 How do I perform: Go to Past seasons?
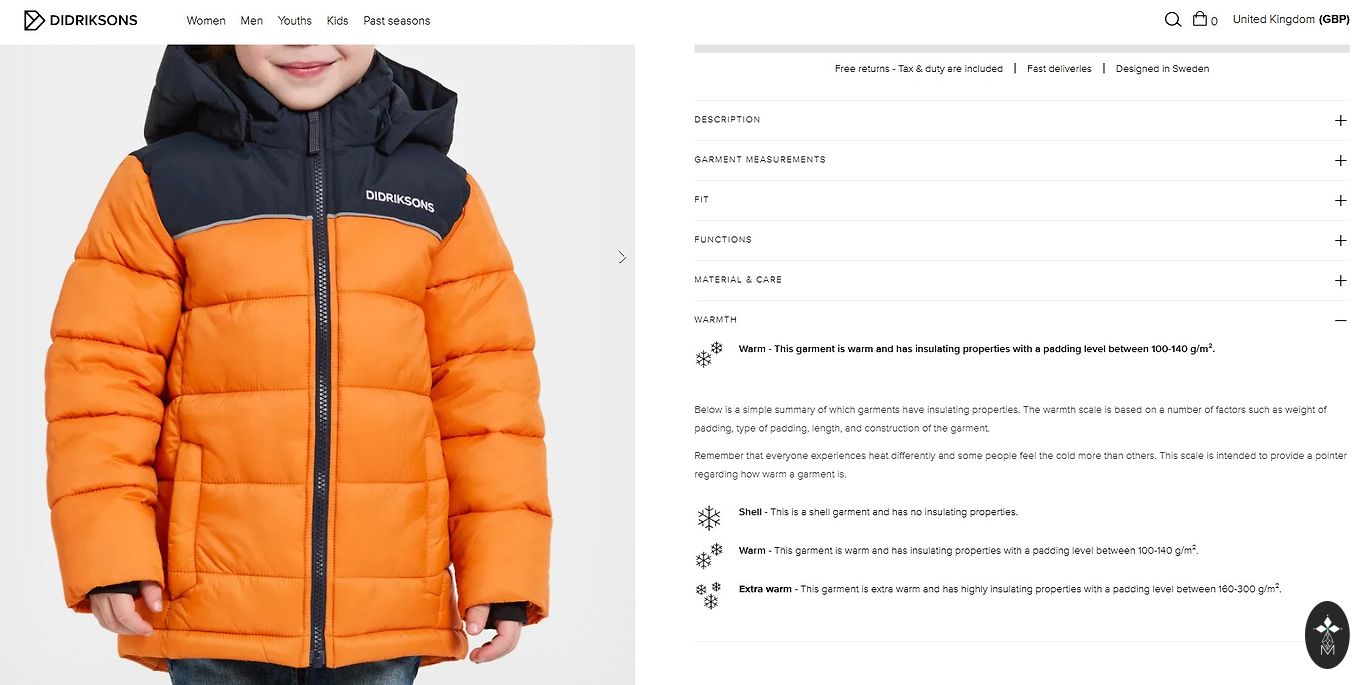[397, 21]
